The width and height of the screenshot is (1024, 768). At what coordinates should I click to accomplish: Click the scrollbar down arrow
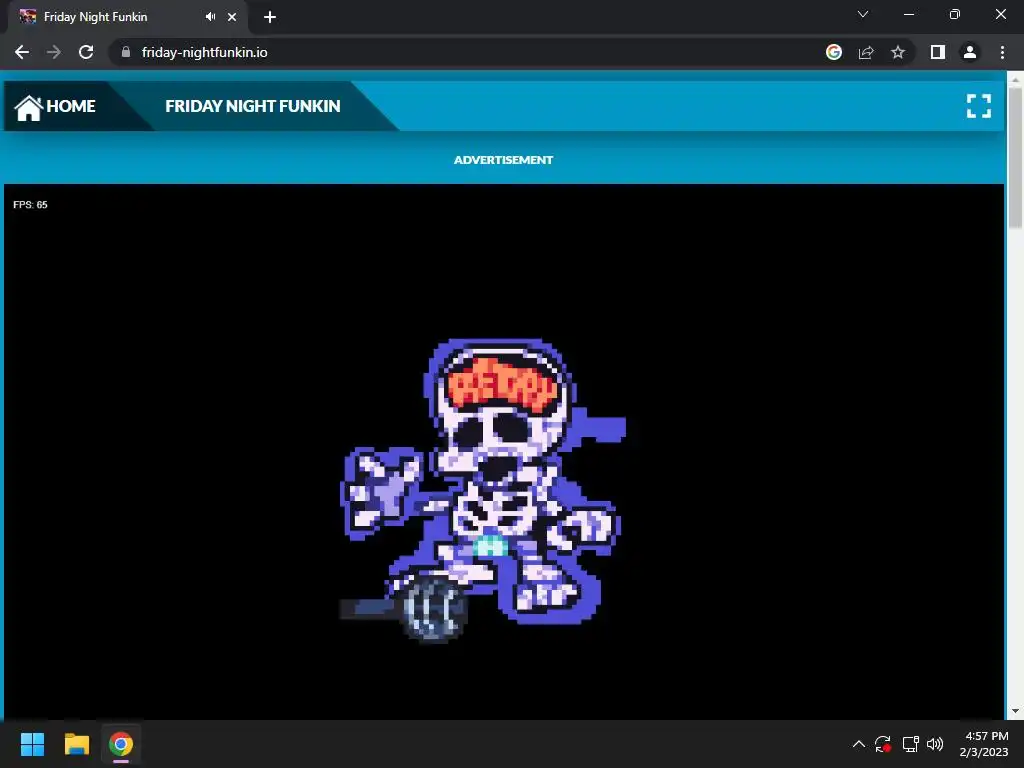coord(1015,711)
